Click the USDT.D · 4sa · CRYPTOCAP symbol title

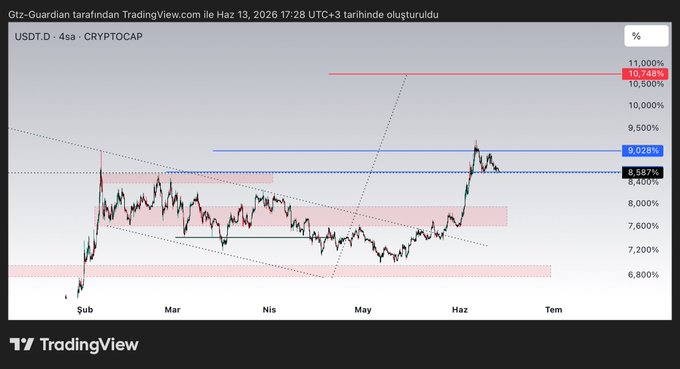(78, 37)
